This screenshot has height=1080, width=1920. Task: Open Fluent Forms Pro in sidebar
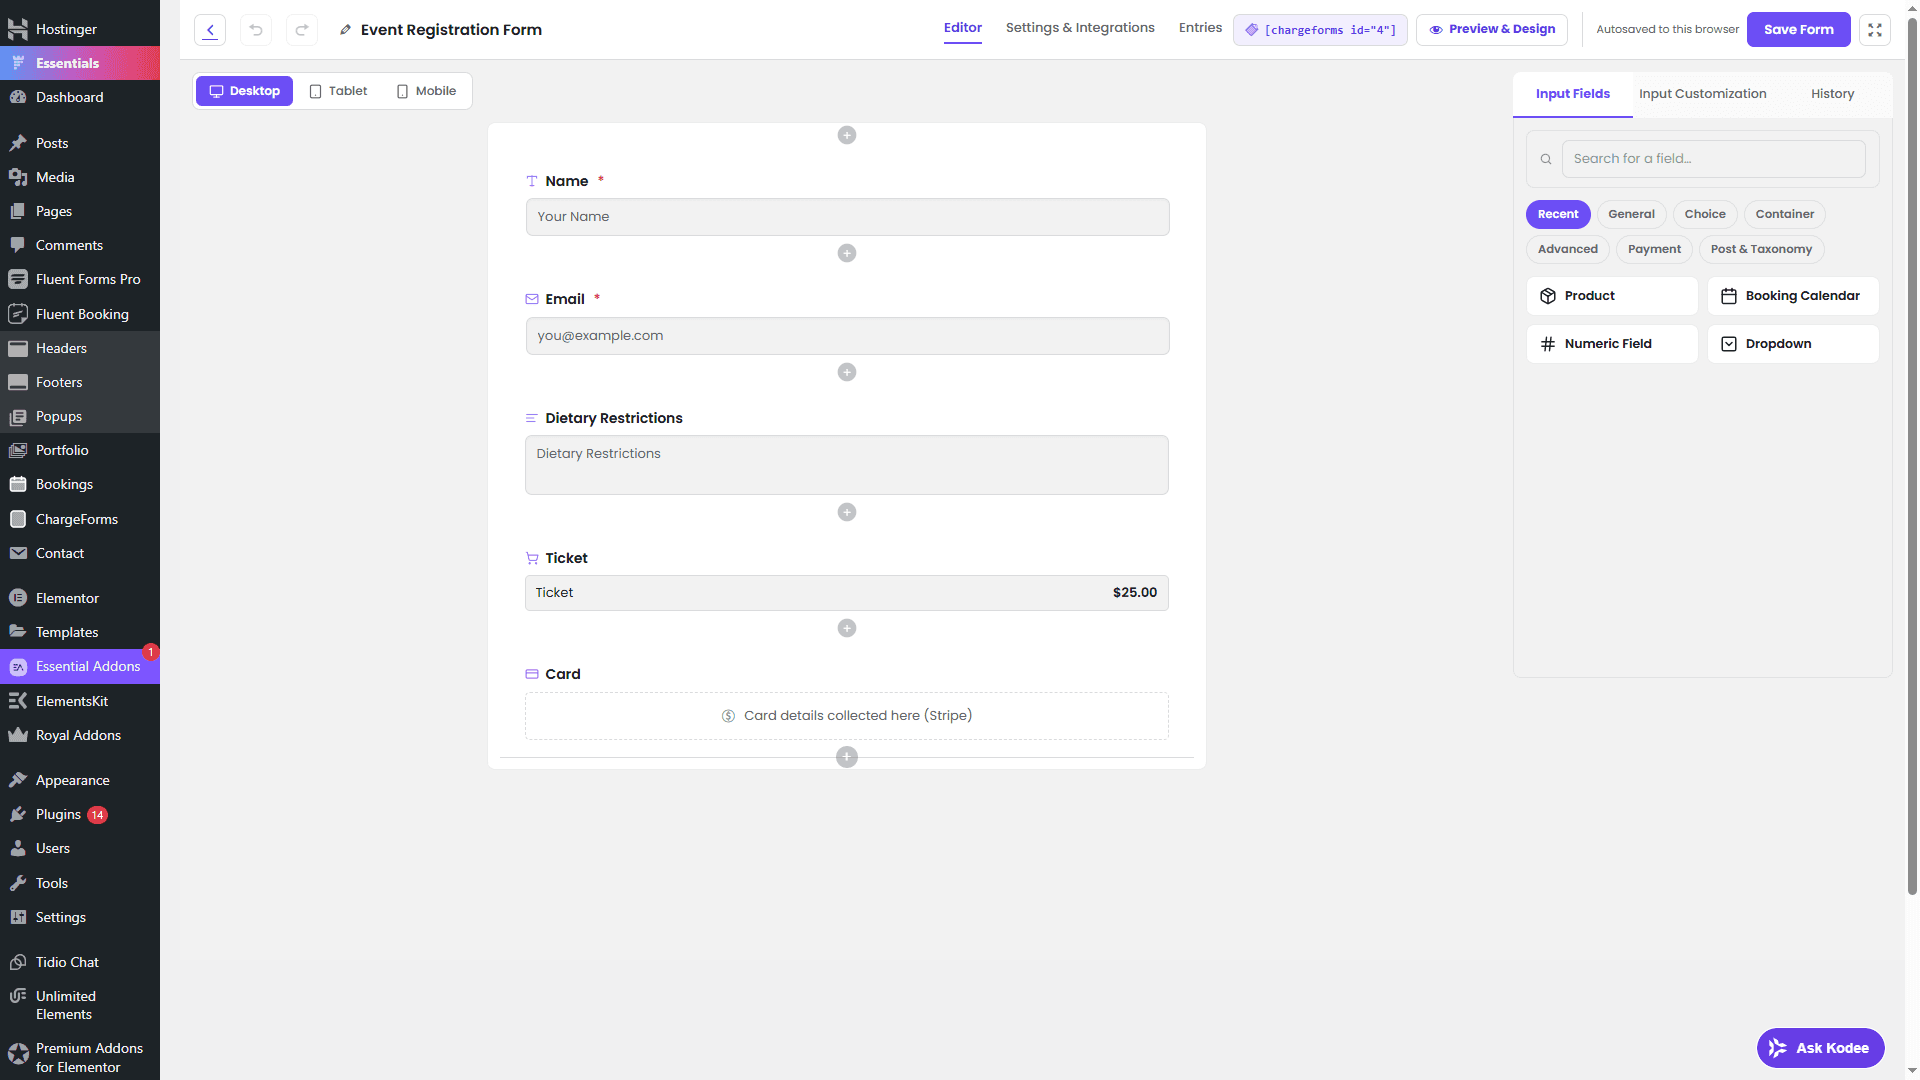pos(80,279)
